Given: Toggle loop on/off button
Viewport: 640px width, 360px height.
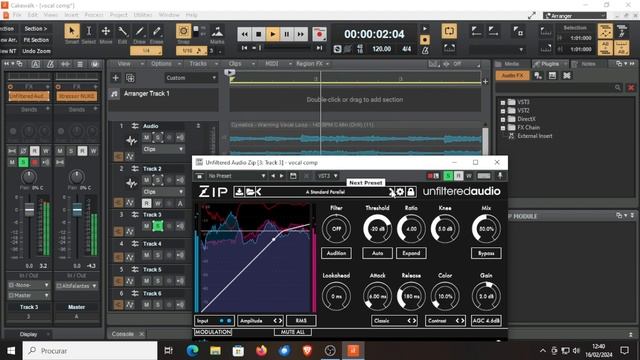Looking at the screenshot, I should [x=449, y=31].
